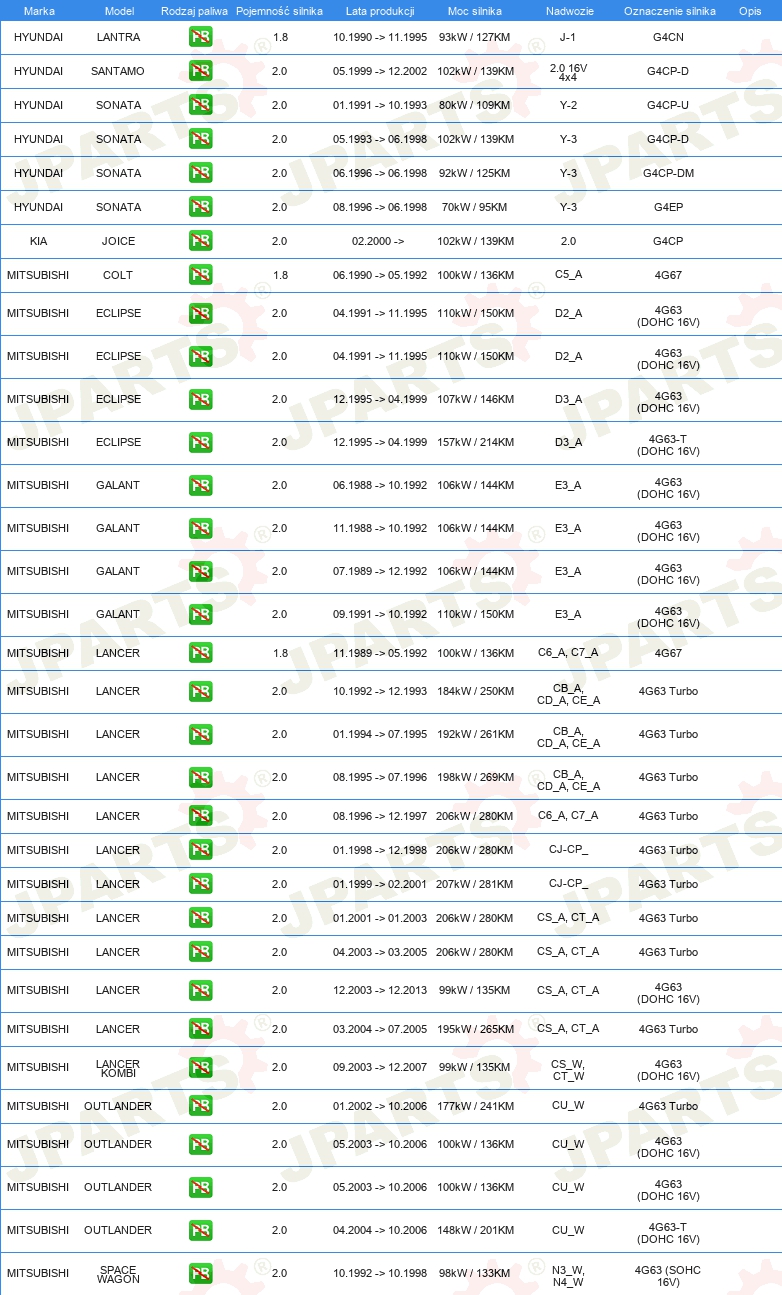Click the Lata produkcji column header
Image resolution: width=782 pixels, height=1295 pixels.
(x=380, y=11)
